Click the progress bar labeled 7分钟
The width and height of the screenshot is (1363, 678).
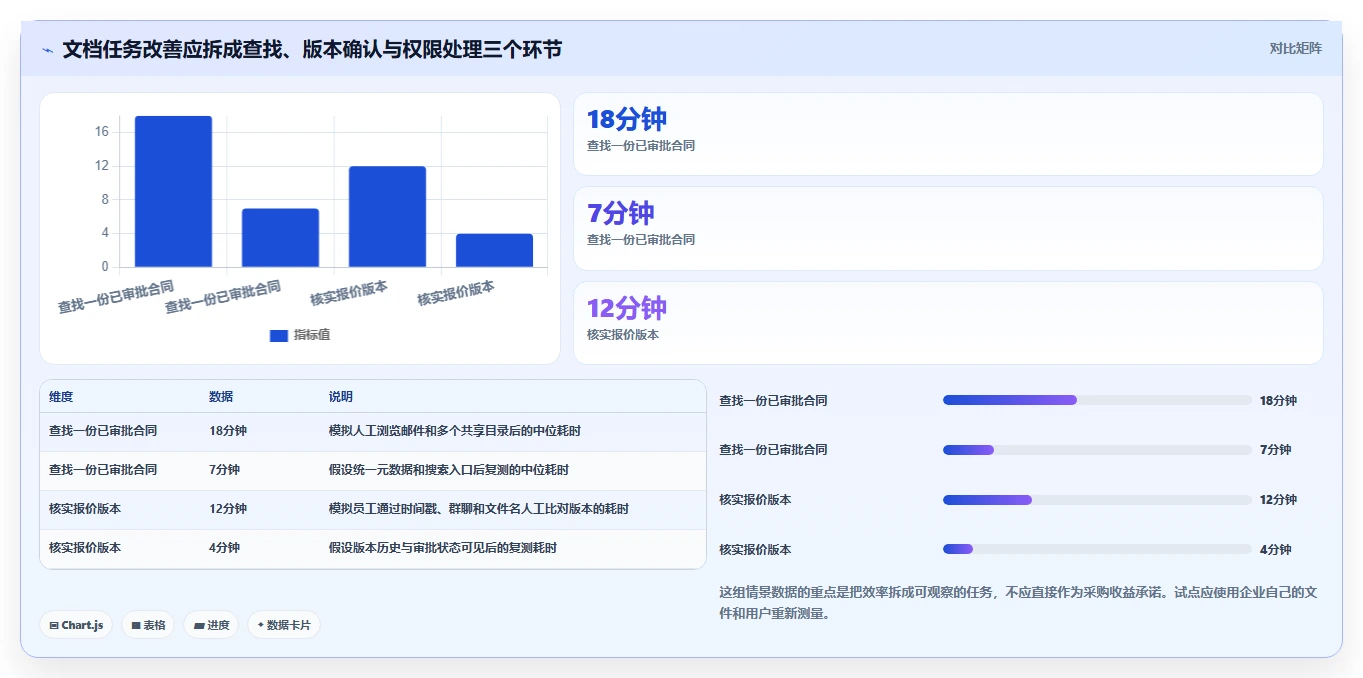1097,450
